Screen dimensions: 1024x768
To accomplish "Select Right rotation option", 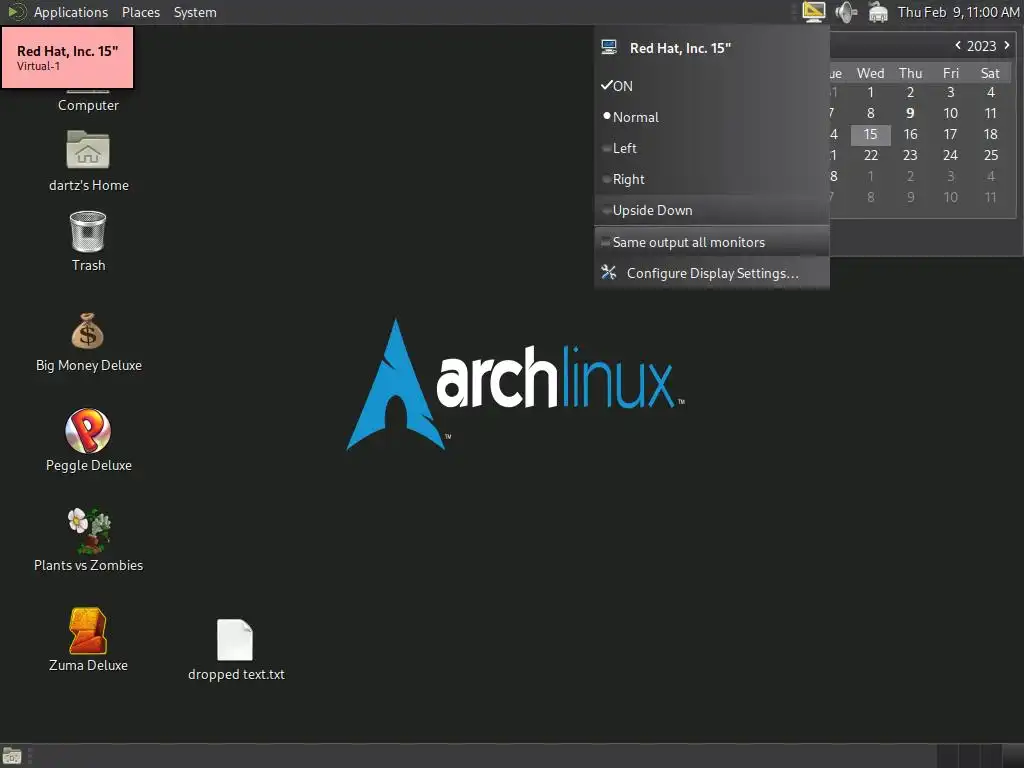I will pos(712,179).
